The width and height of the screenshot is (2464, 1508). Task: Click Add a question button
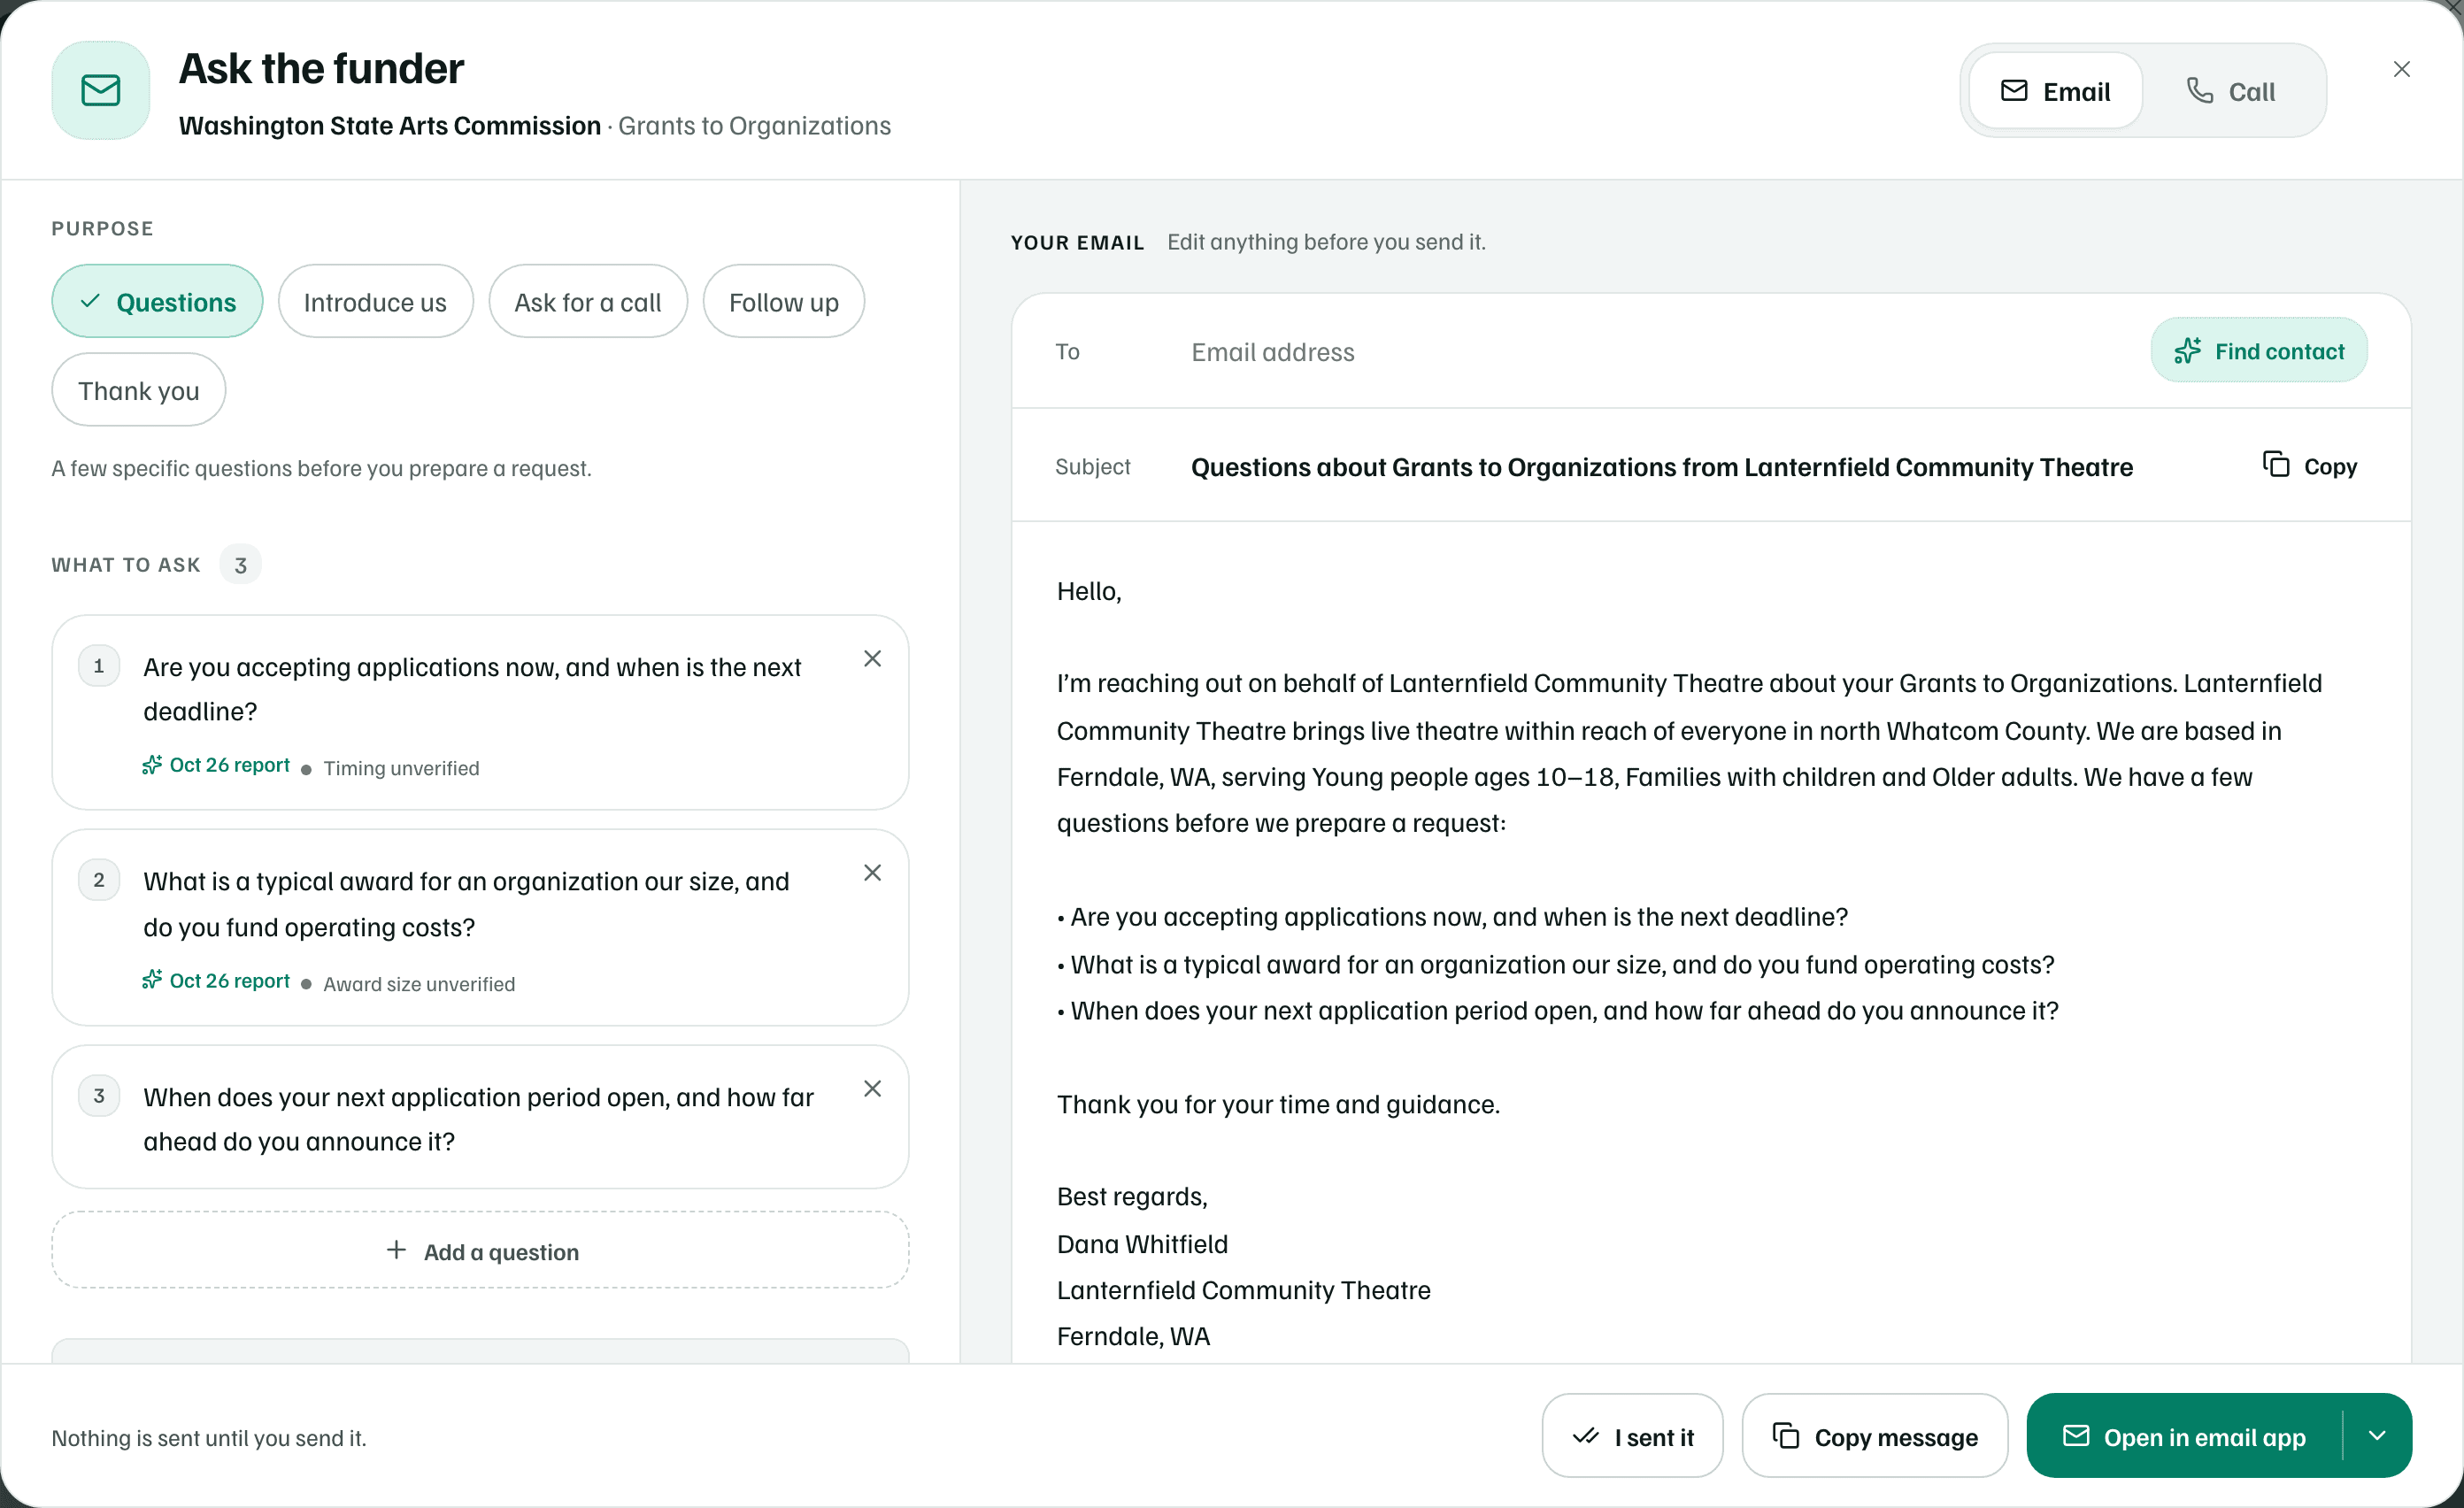click(x=481, y=1250)
